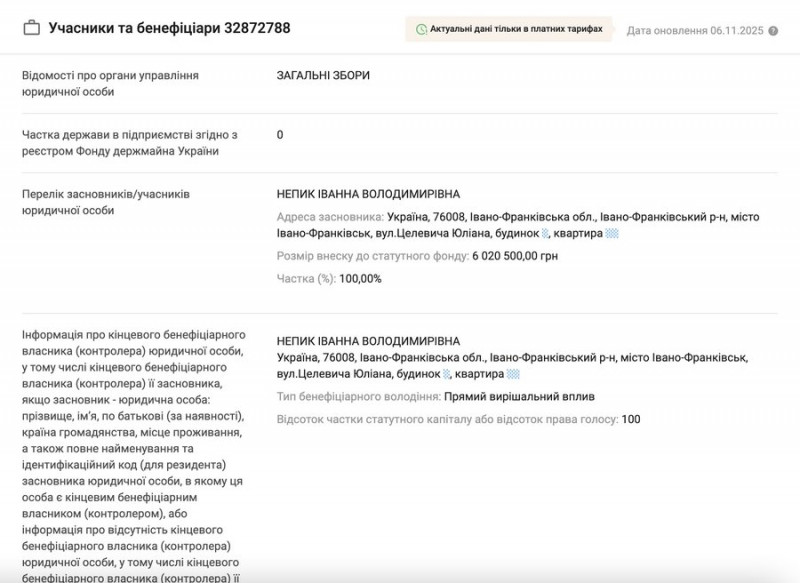Image resolution: width=800 pixels, height=583 pixels.
Task: Open the beneficiary name in the beneficial owner section
Action: tap(368, 341)
